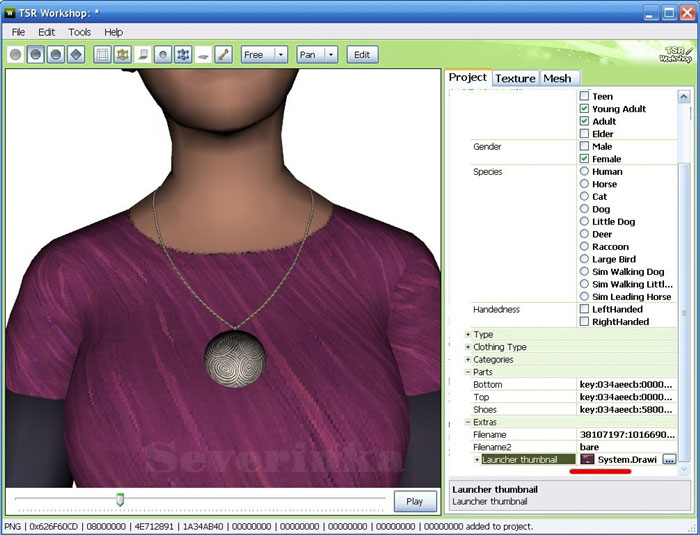
Task: Click the grid display toolbar icon
Action: 103,55
